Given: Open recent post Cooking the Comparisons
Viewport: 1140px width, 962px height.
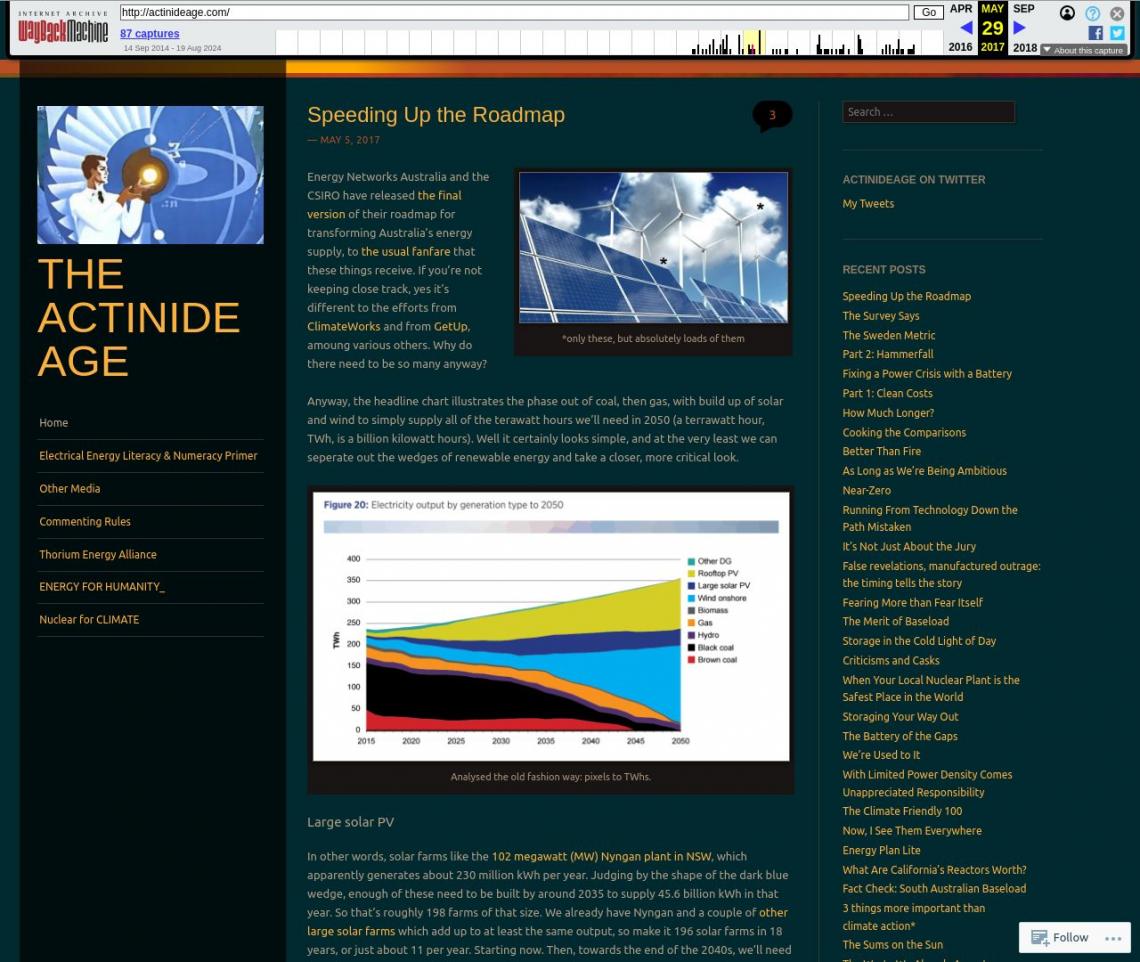Looking at the screenshot, I should [x=904, y=433].
